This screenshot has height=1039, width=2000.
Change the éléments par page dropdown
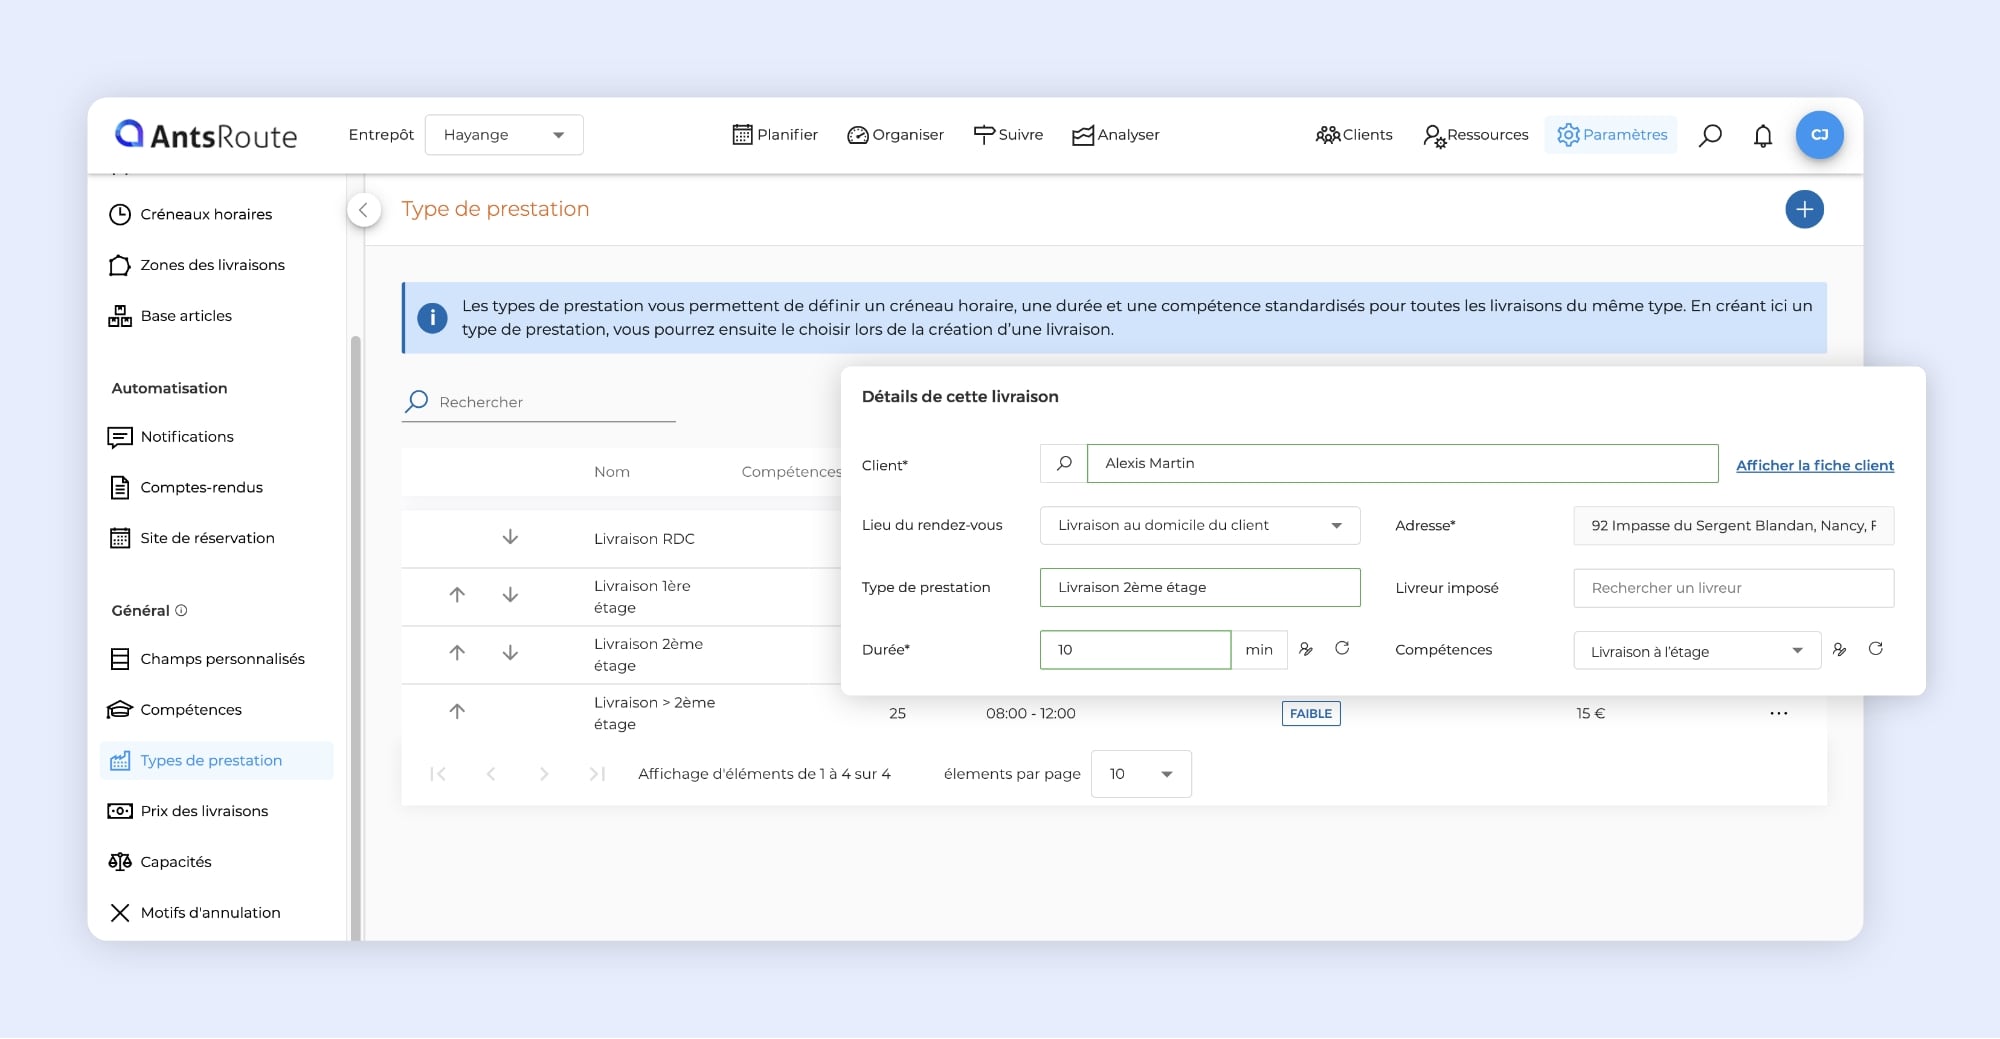point(1140,774)
